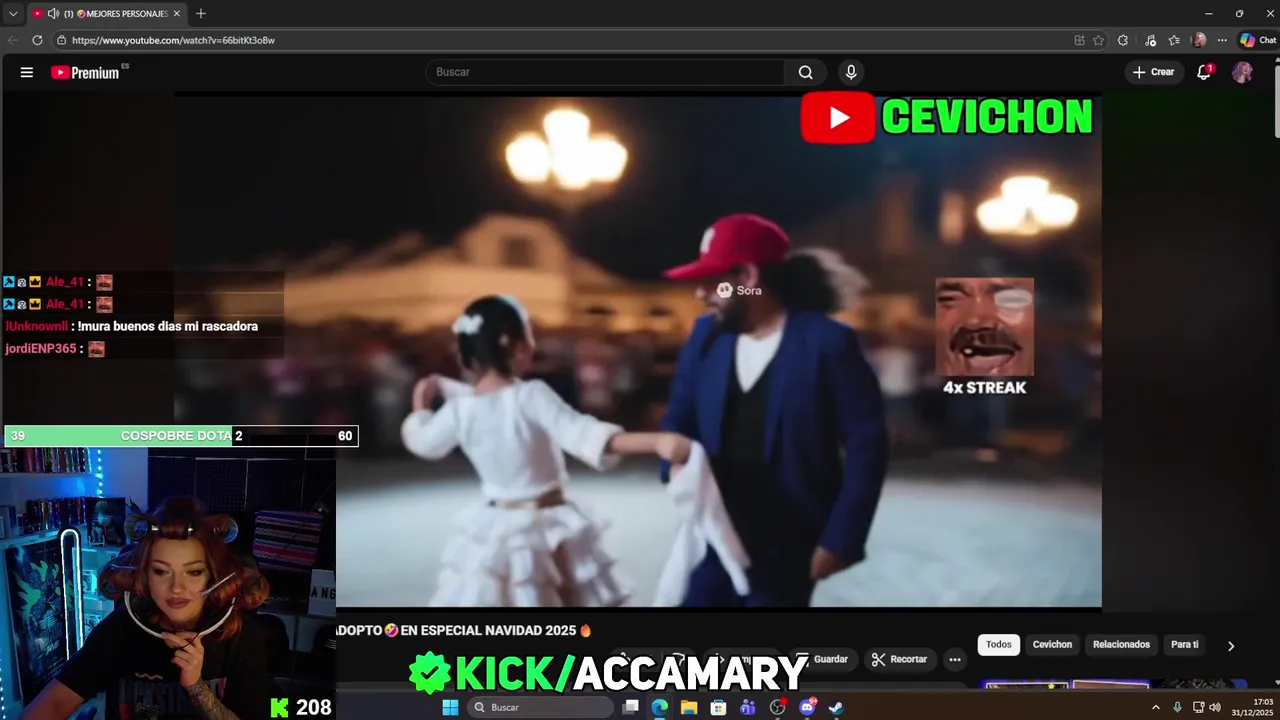Image resolution: width=1280 pixels, height=720 pixels.
Task: Open the Windows Start menu
Action: point(450,707)
